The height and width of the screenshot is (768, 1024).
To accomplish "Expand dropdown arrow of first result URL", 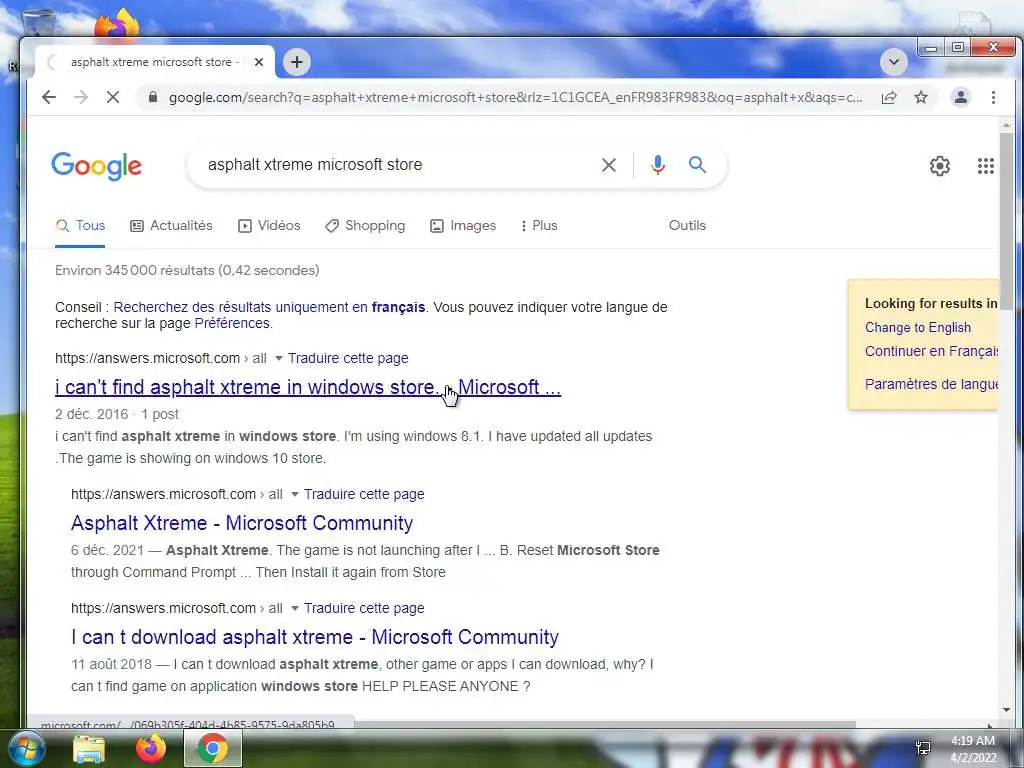I will coord(279,358).
